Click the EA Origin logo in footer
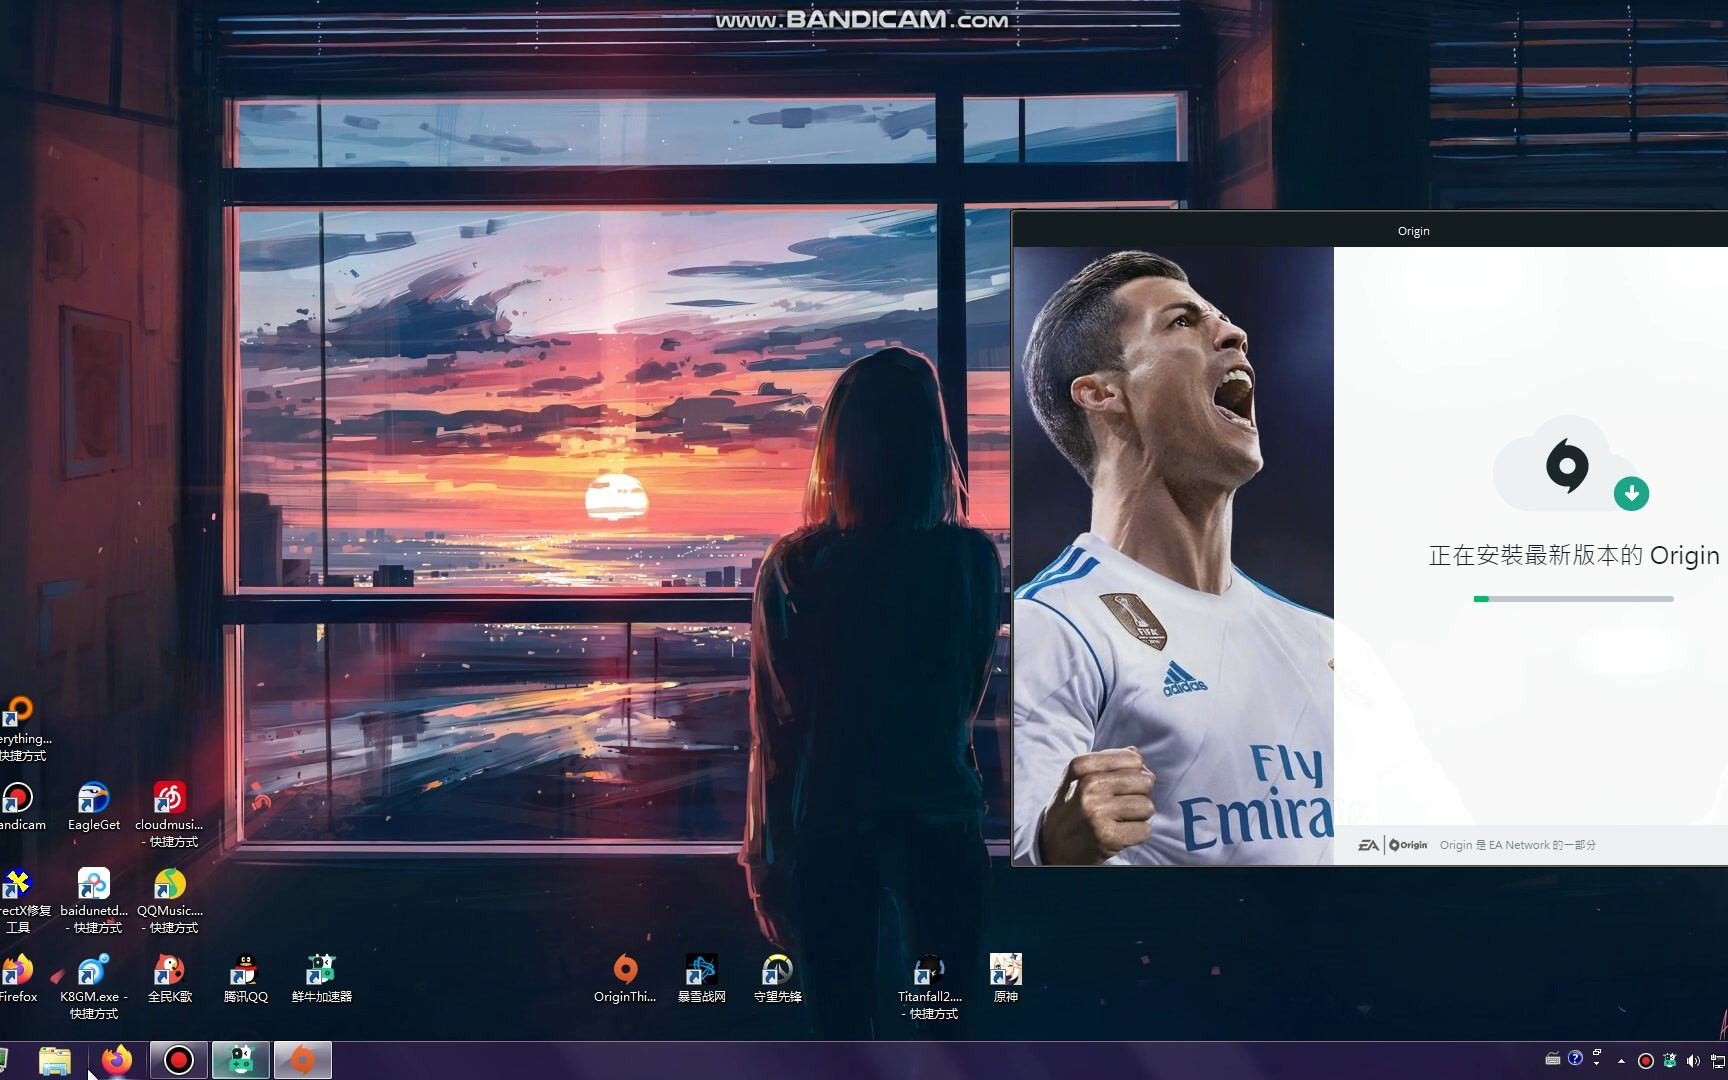The width and height of the screenshot is (1728, 1080). point(1392,845)
